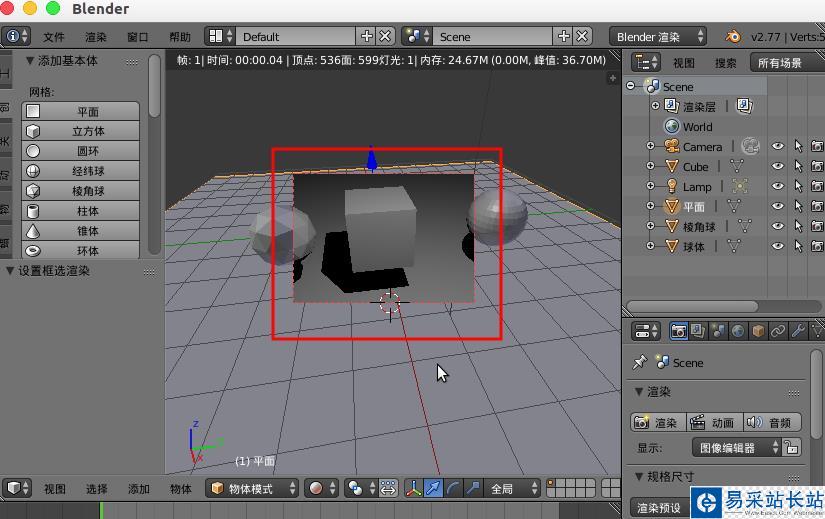The image size is (825, 519).
Task: Add a 经纬球 UV sphere mesh
Action: [81, 171]
